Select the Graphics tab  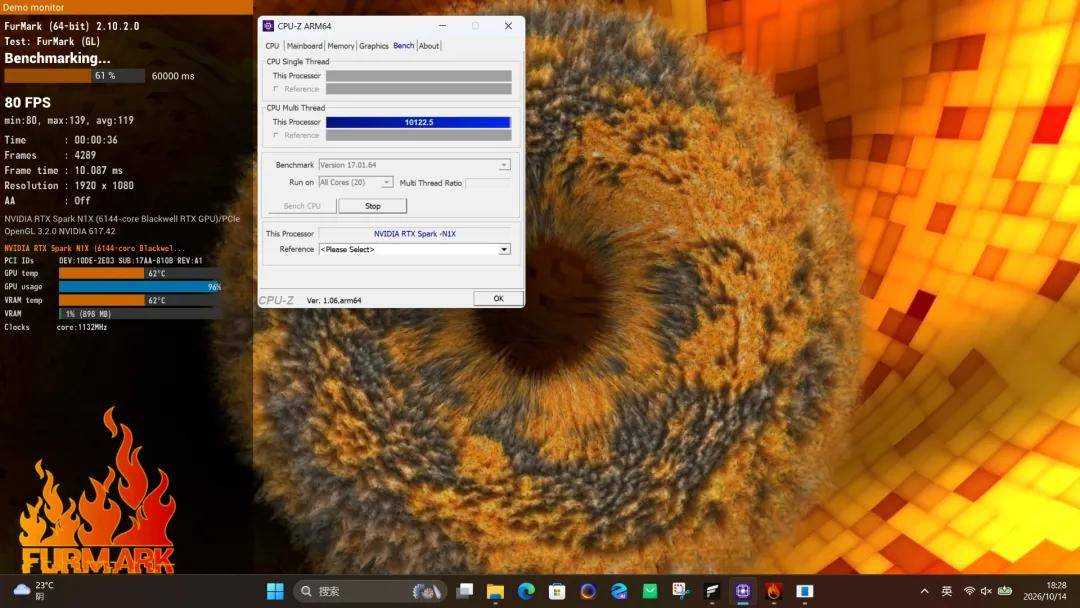[x=374, y=46]
